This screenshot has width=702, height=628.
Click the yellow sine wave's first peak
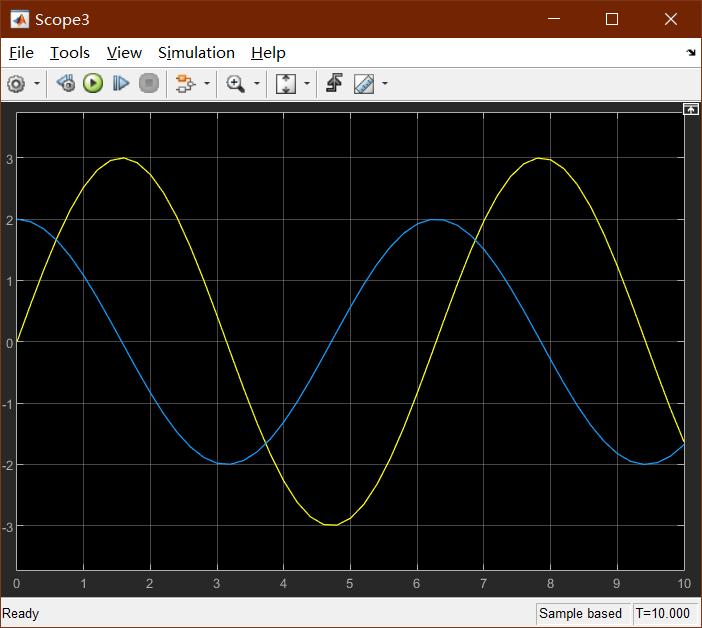124,158
